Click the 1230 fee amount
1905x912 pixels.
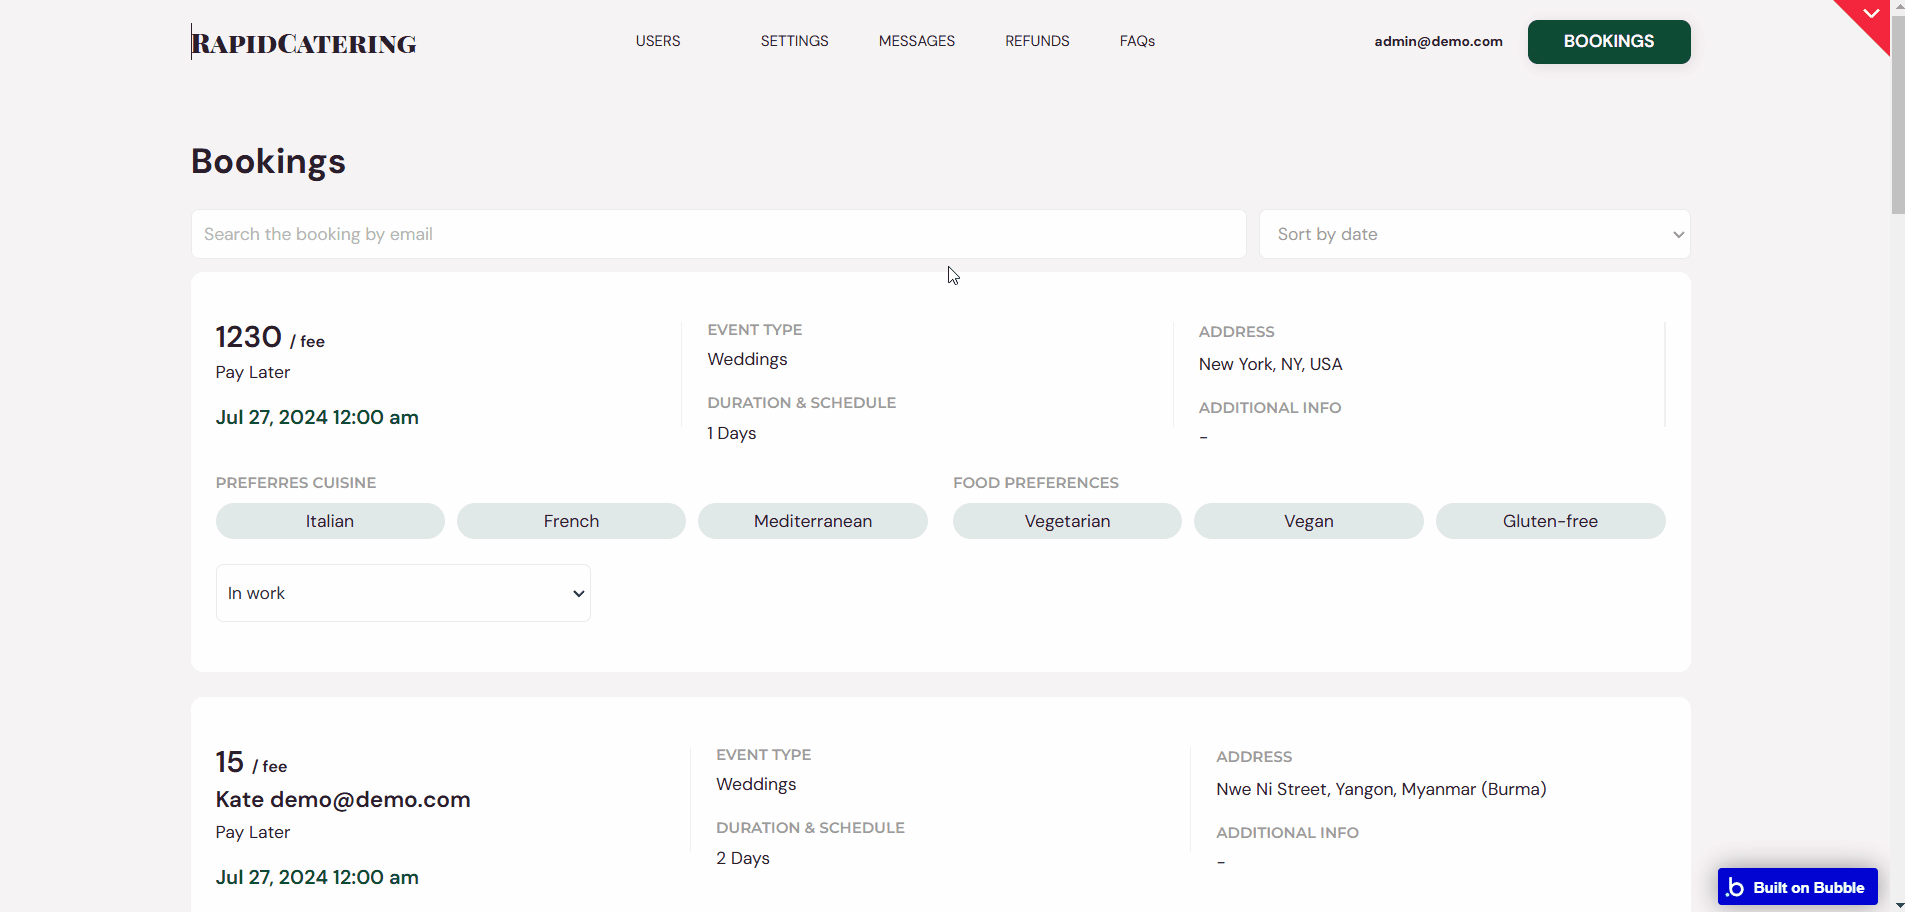coord(249,337)
